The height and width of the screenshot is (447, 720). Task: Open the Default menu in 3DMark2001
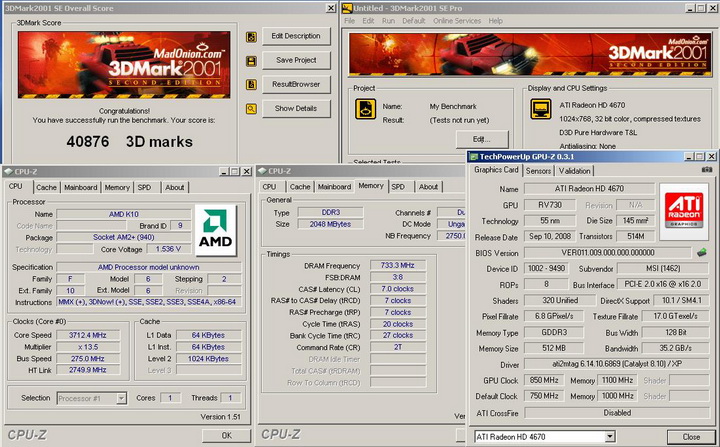click(414, 21)
